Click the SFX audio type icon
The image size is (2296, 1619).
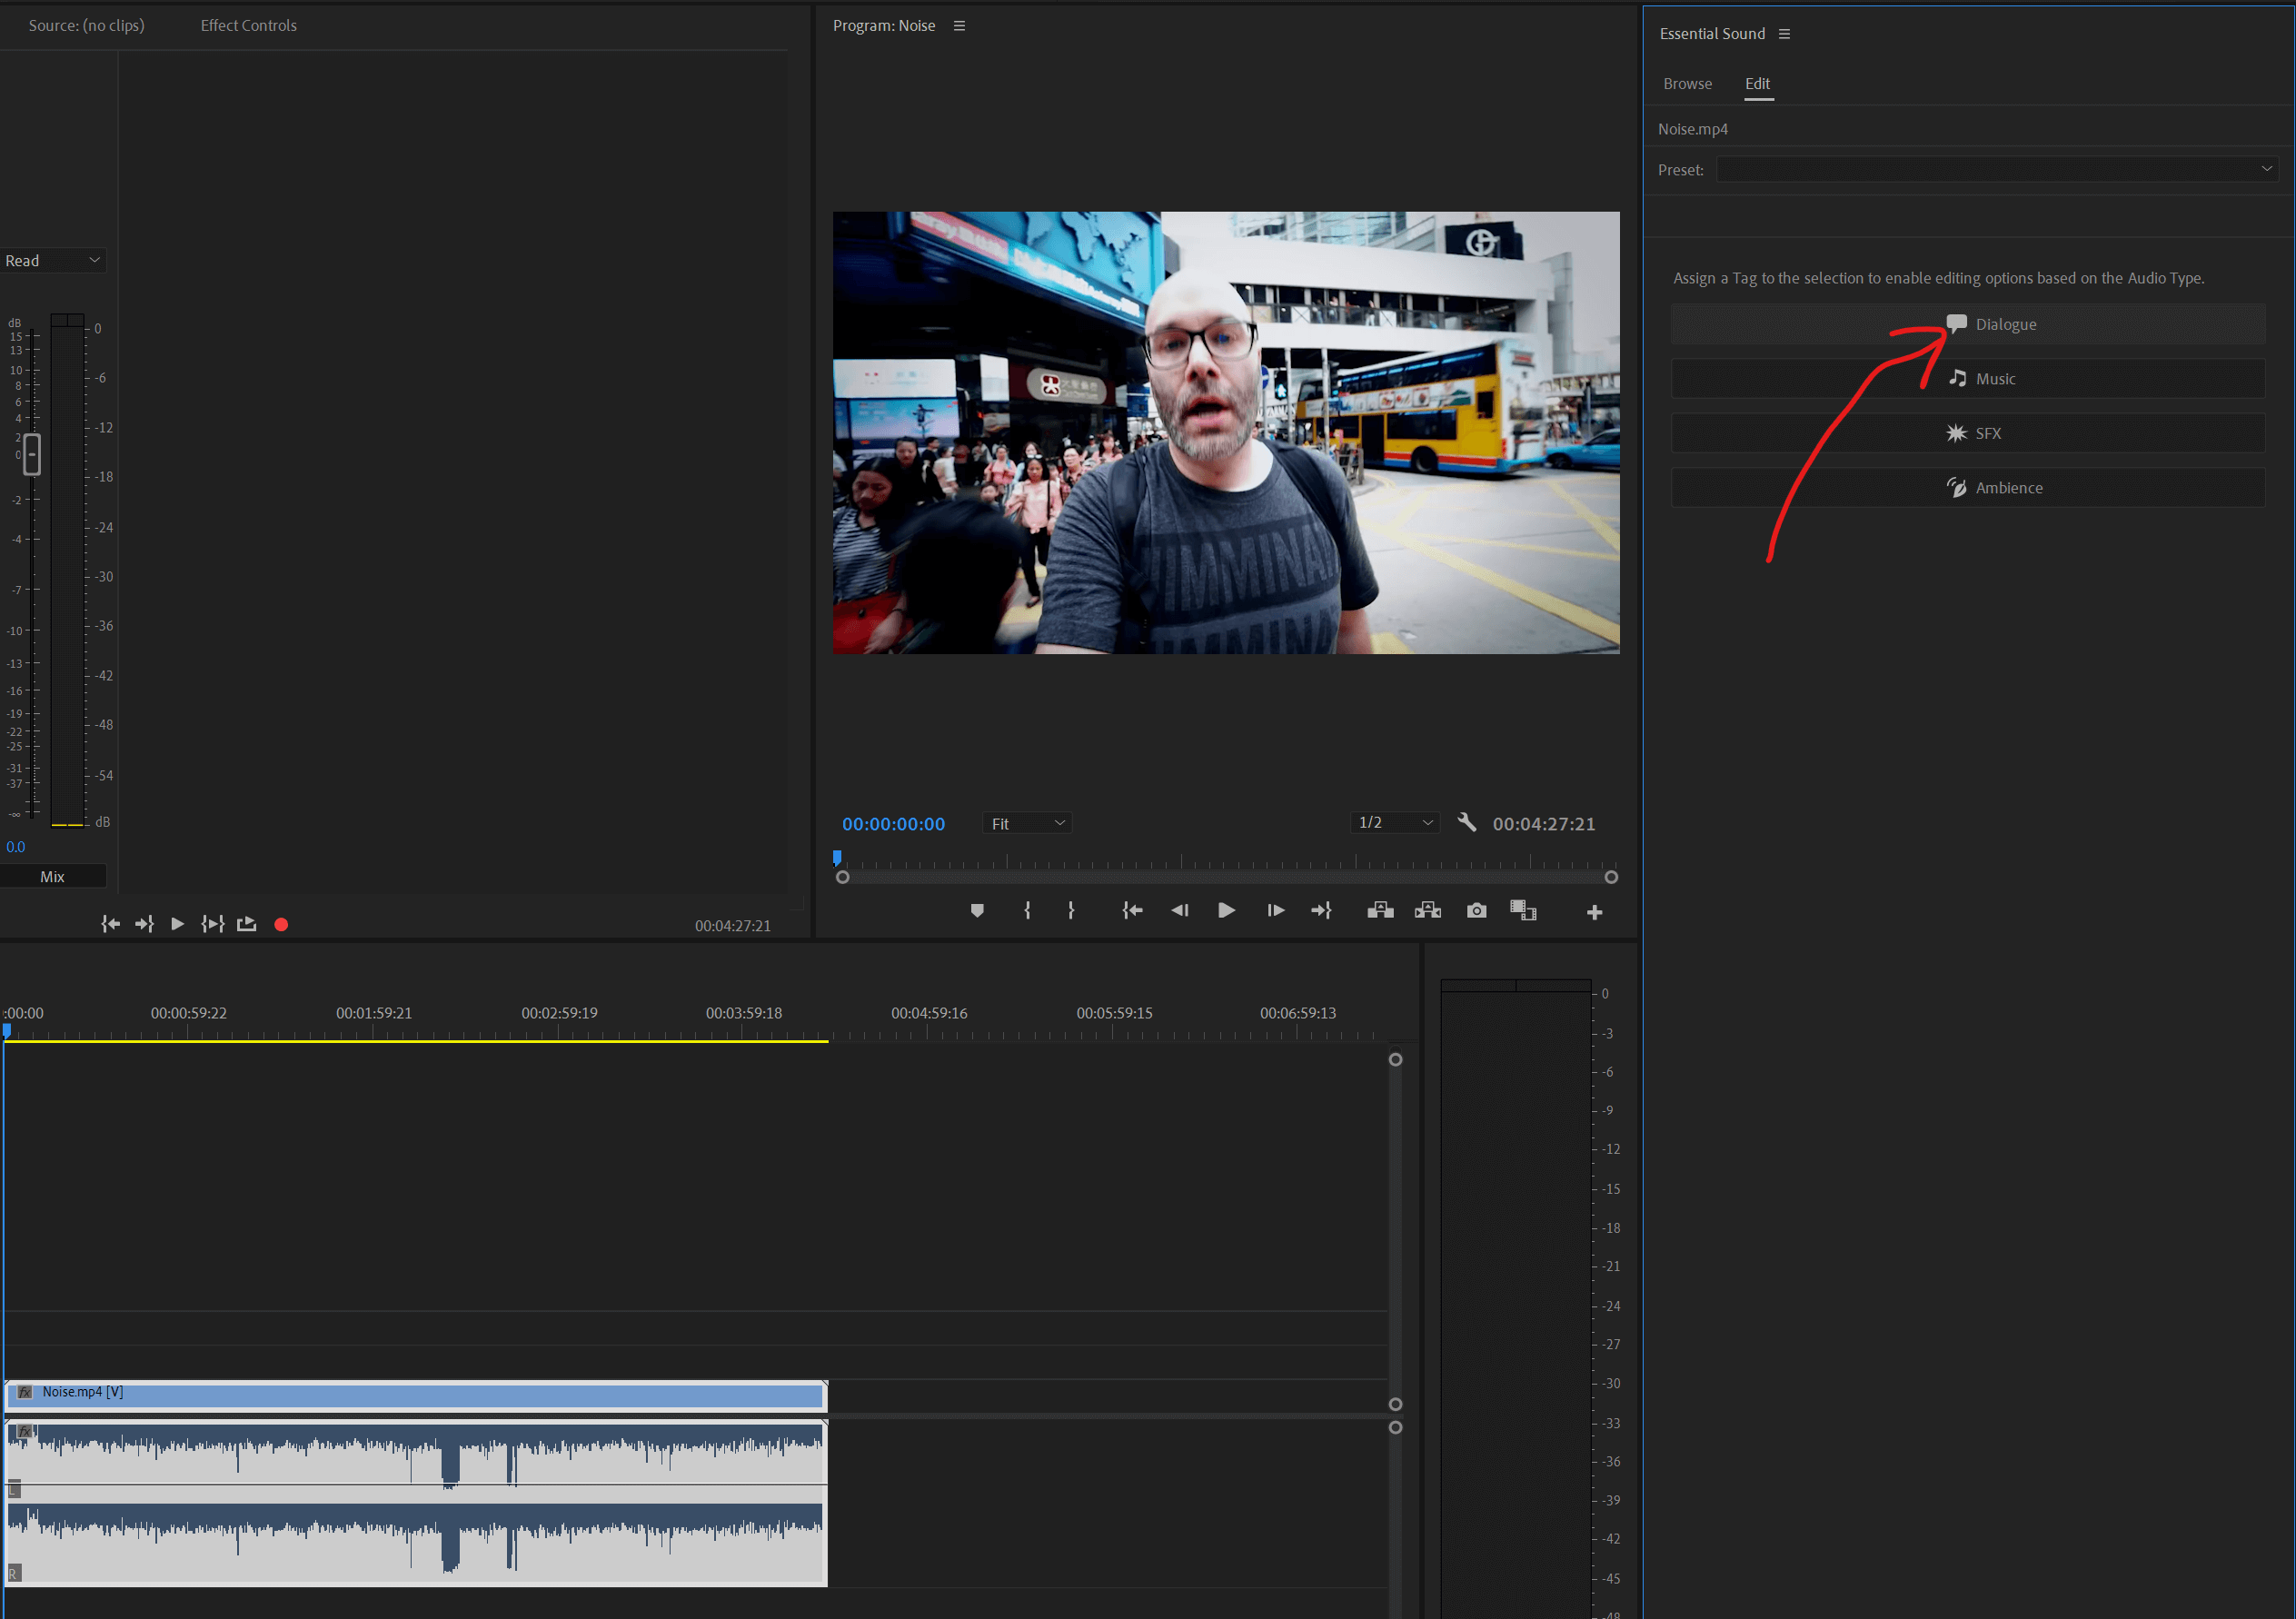point(1958,432)
